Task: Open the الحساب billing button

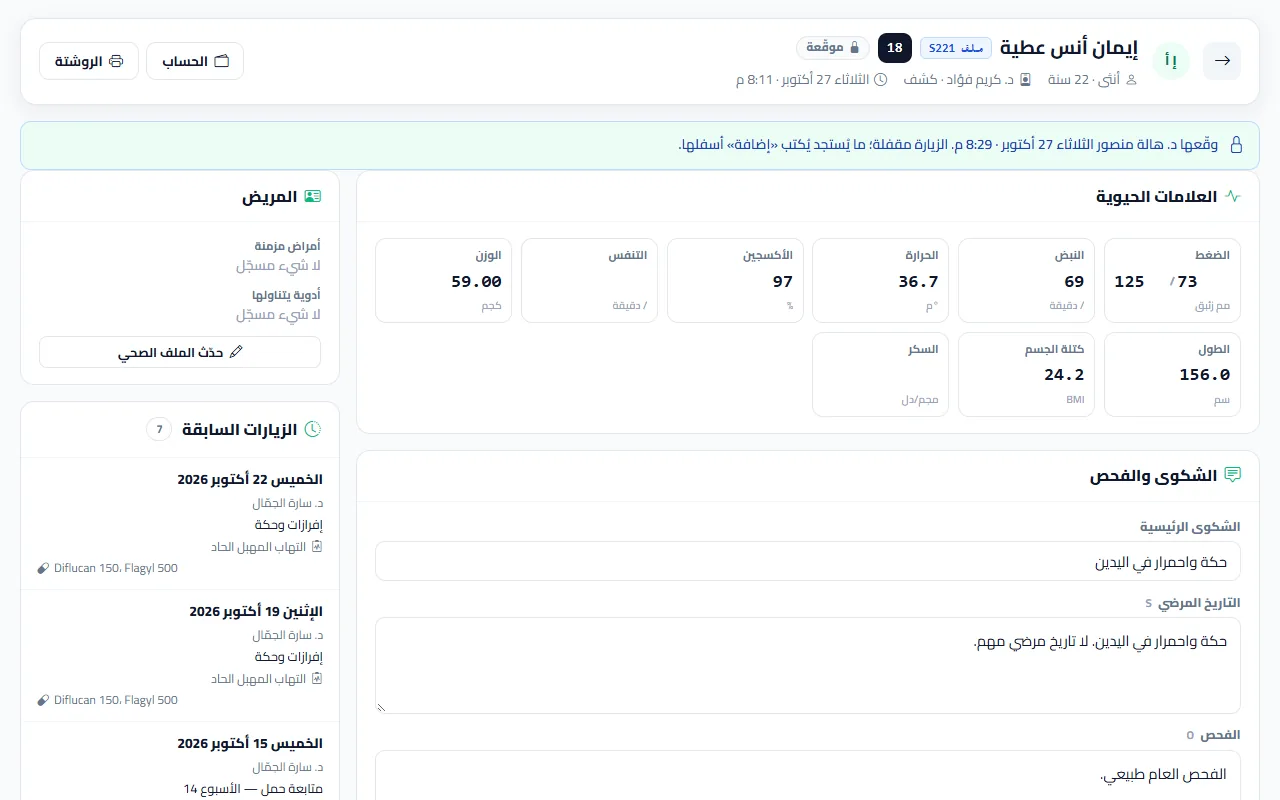Action: 195,61
